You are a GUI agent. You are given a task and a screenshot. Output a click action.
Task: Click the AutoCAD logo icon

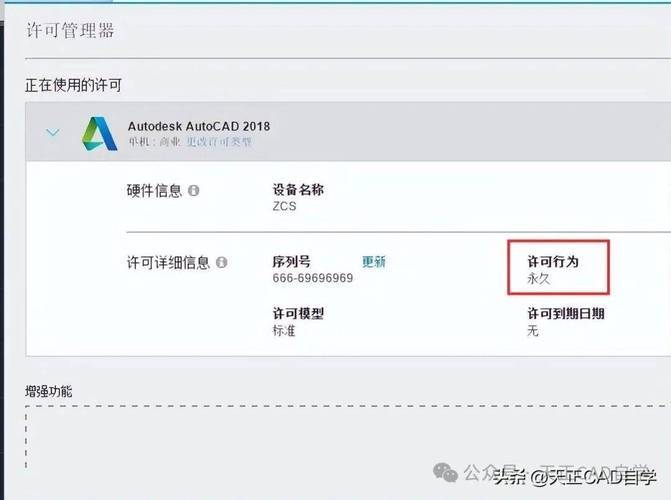click(99, 134)
